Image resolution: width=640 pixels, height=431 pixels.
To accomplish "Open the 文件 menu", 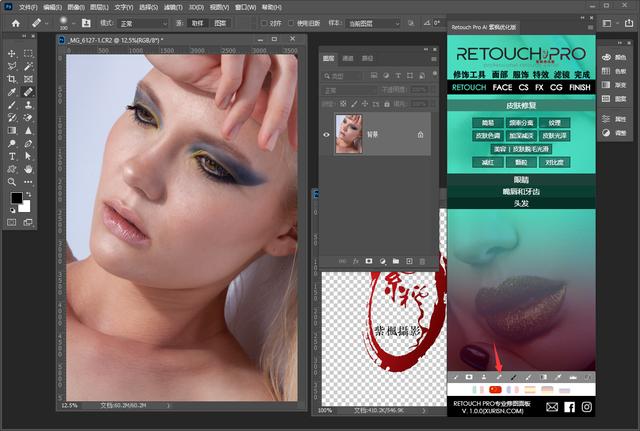I will (x=28, y=7).
